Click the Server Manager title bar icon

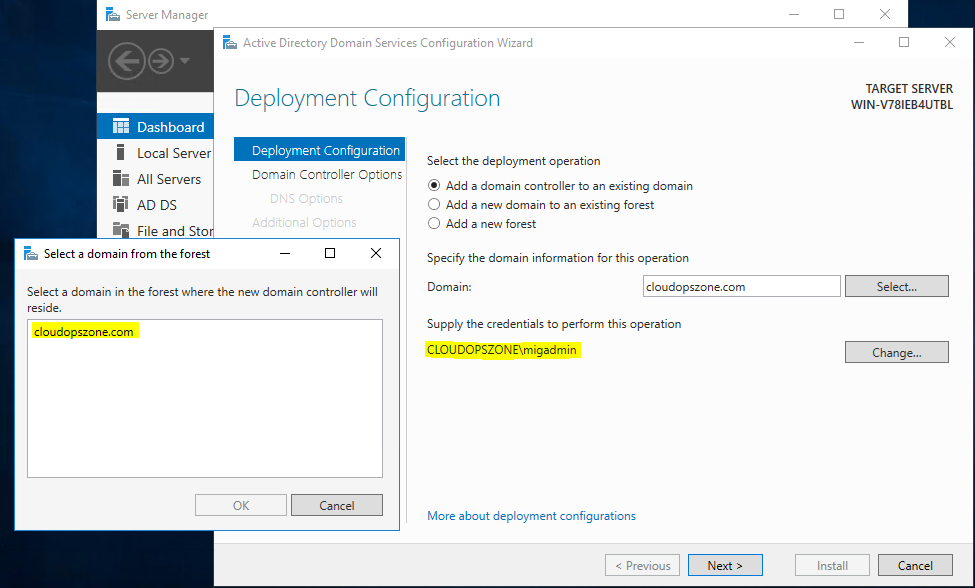tap(113, 14)
